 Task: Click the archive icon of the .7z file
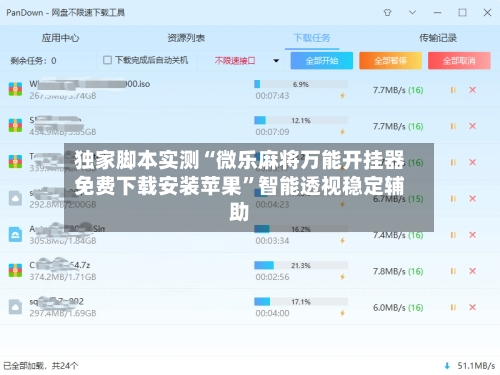(15, 270)
